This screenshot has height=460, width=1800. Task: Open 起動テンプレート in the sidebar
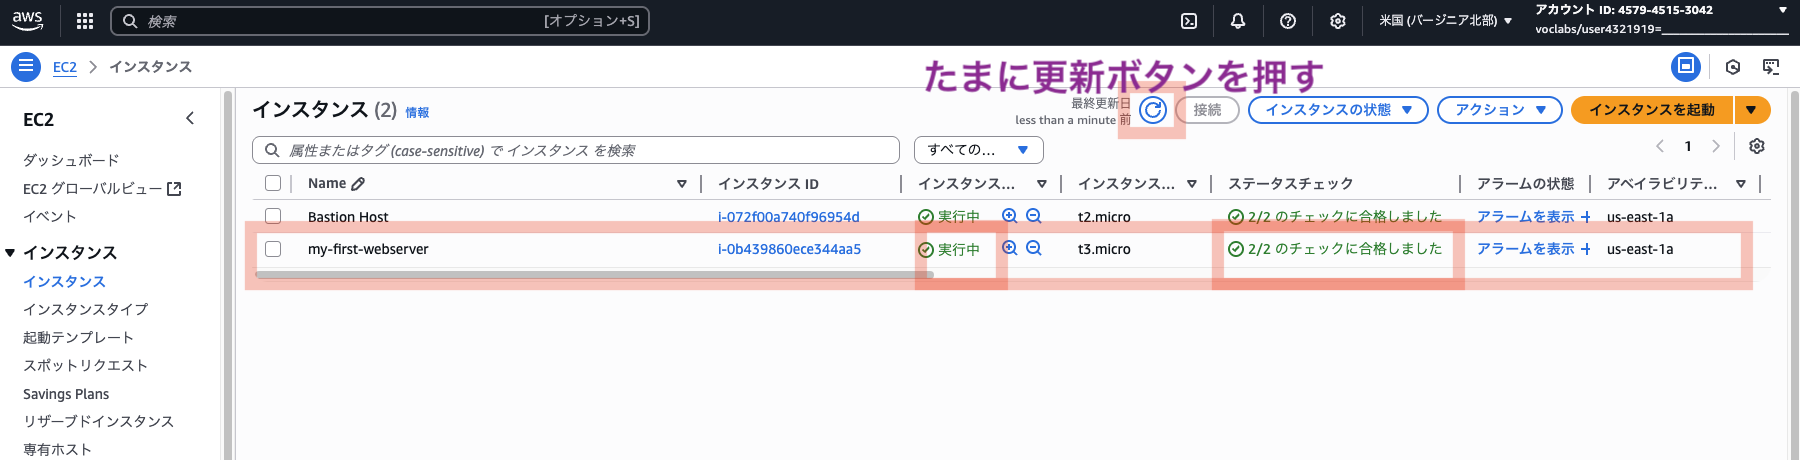[x=78, y=338]
